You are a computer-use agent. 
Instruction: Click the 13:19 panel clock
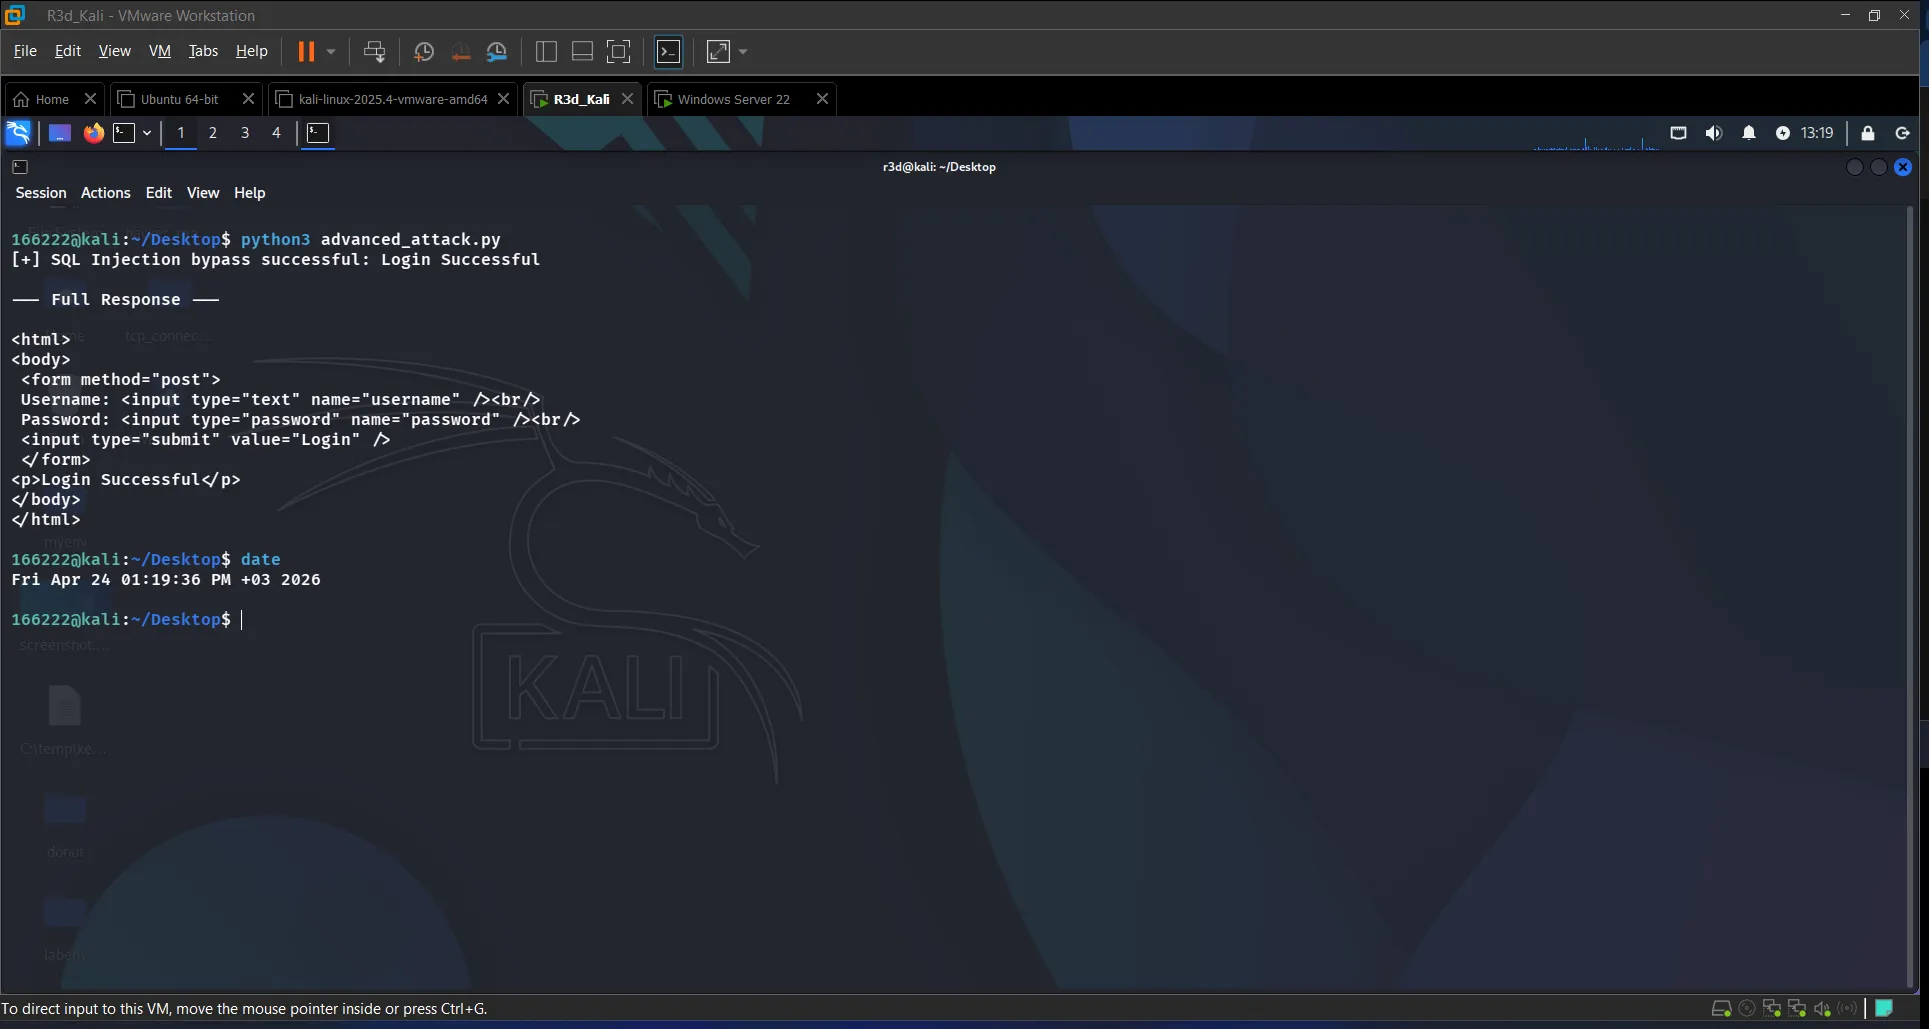tap(1817, 133)
